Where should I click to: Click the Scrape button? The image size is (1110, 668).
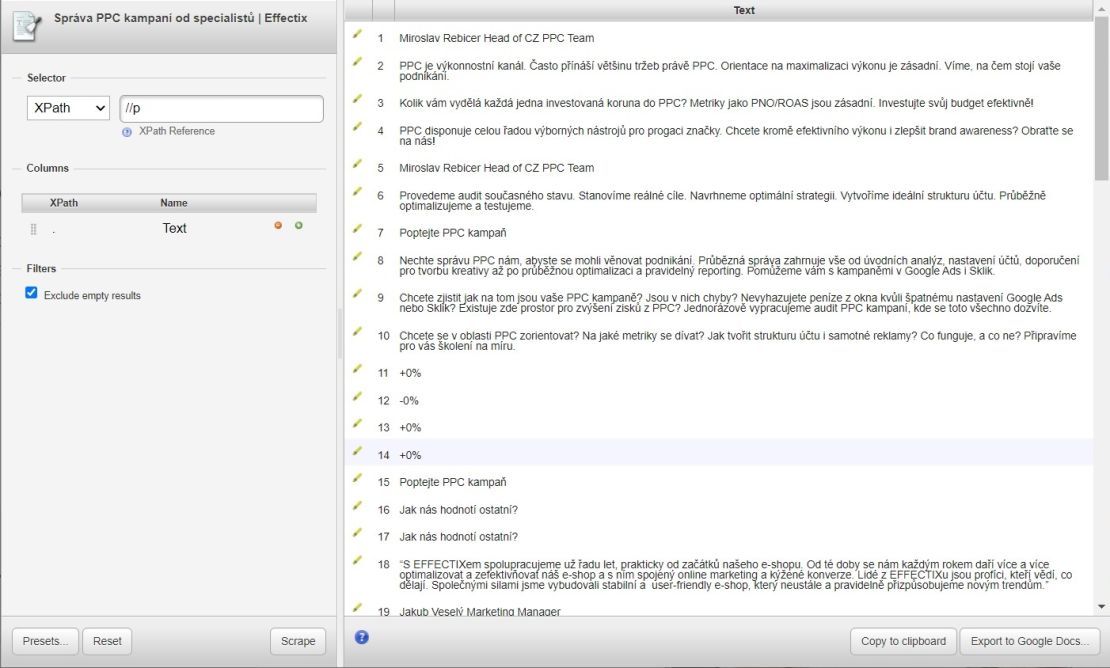[298, 641]
